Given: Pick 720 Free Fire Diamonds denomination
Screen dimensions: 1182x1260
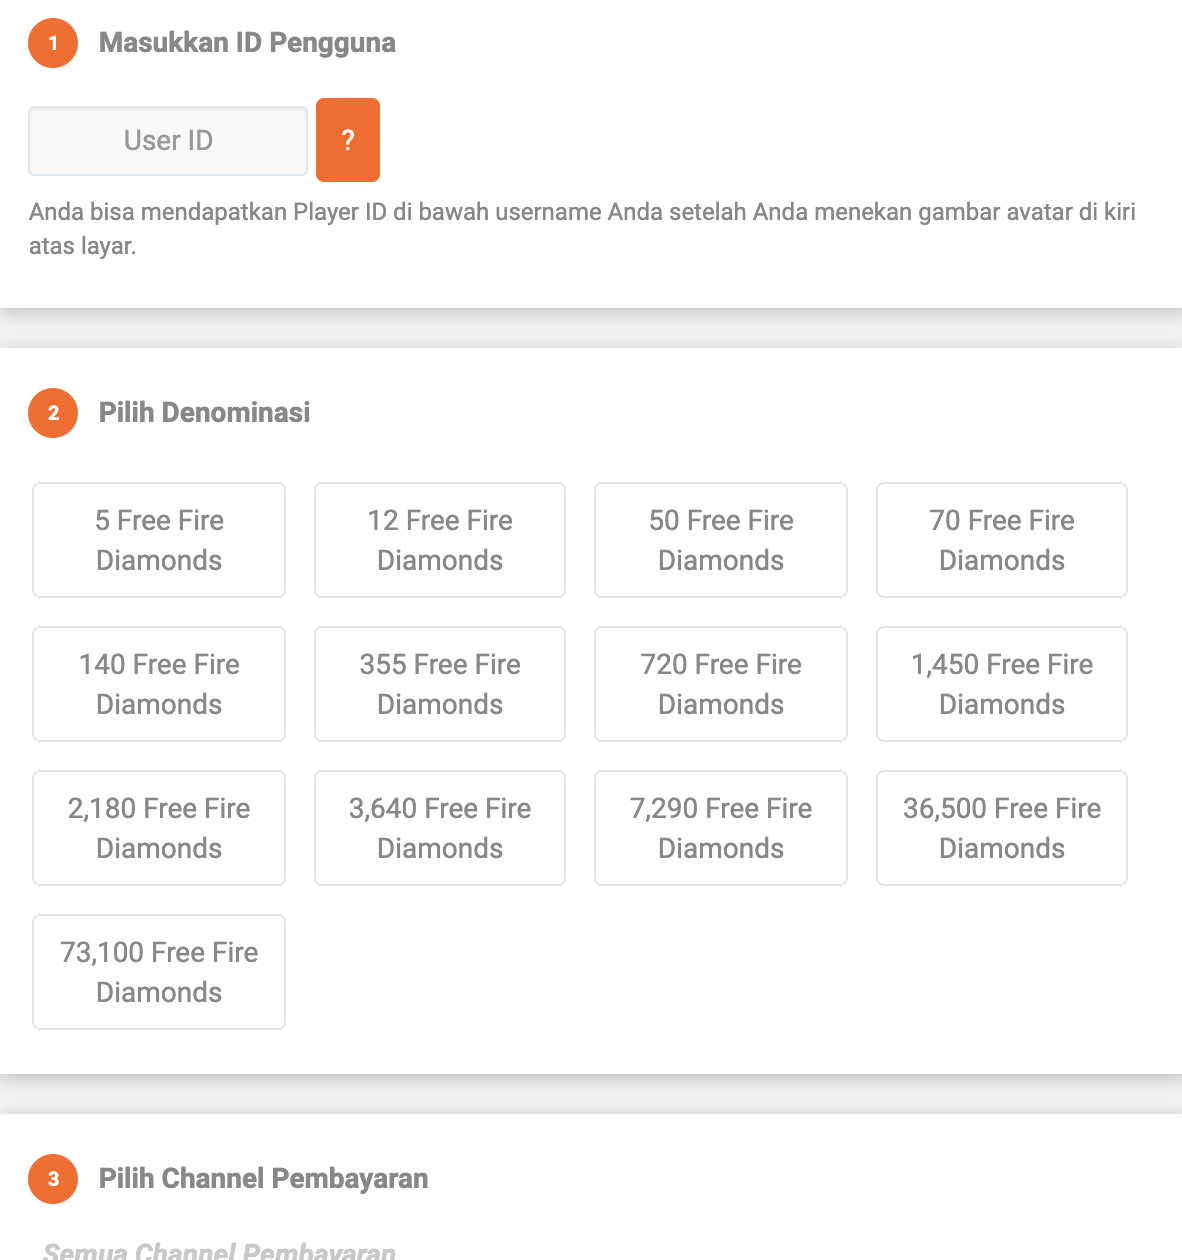Looking at the screenshot, I should pyautogui.click(x=721, y=684).
